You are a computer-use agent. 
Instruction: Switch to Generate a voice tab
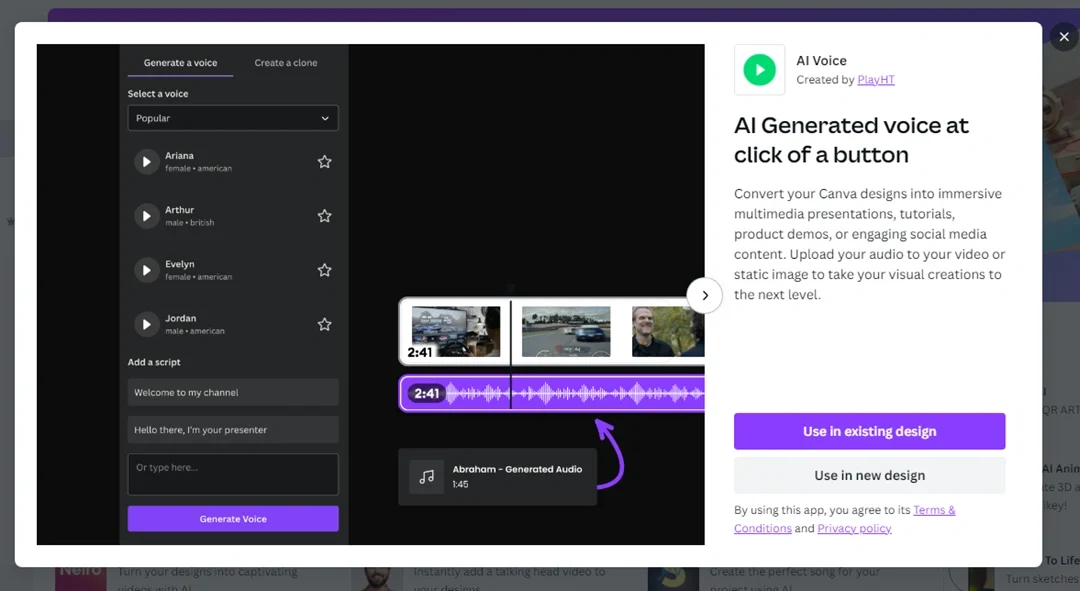(180, 63)
